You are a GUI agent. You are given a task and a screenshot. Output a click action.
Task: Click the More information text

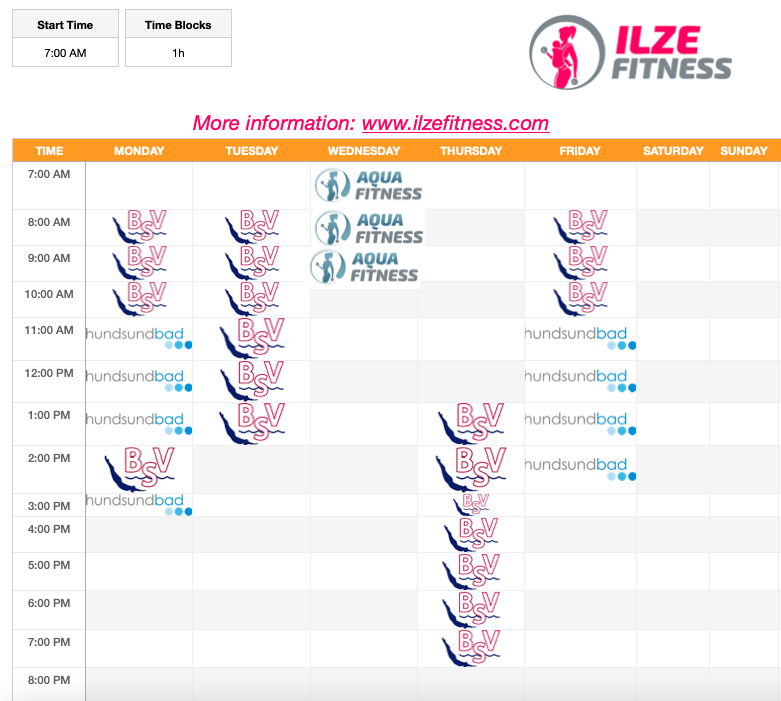tap(274, 123)
